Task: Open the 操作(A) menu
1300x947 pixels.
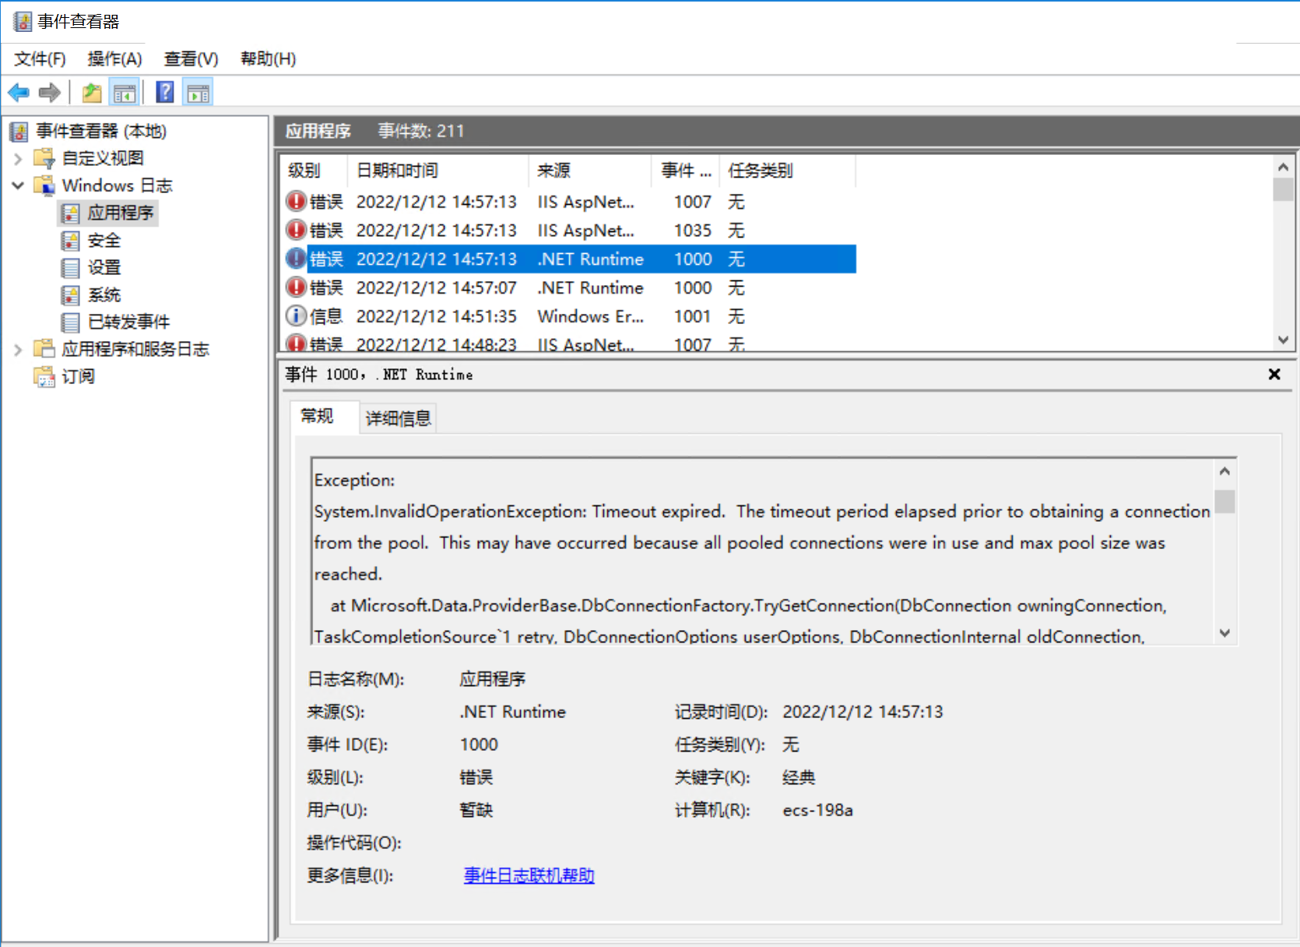Action: (114, 59)
